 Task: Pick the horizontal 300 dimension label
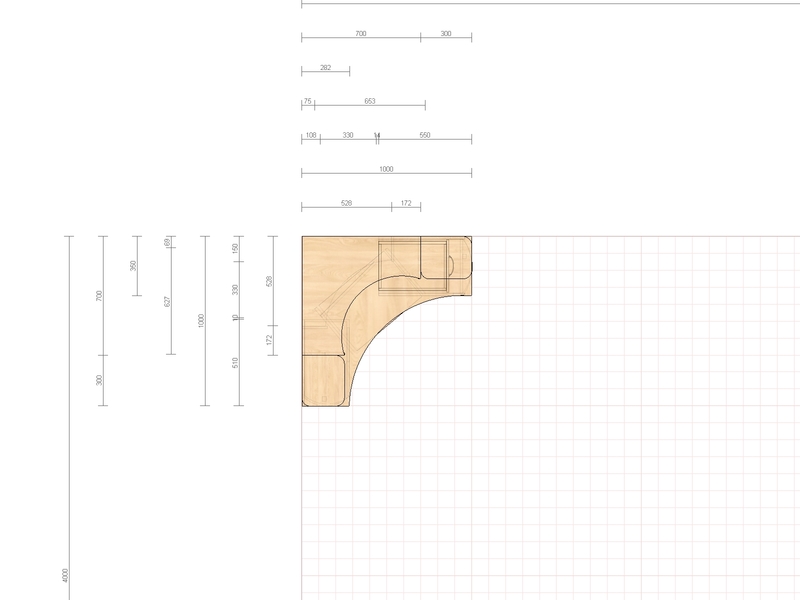coord(446,34)
